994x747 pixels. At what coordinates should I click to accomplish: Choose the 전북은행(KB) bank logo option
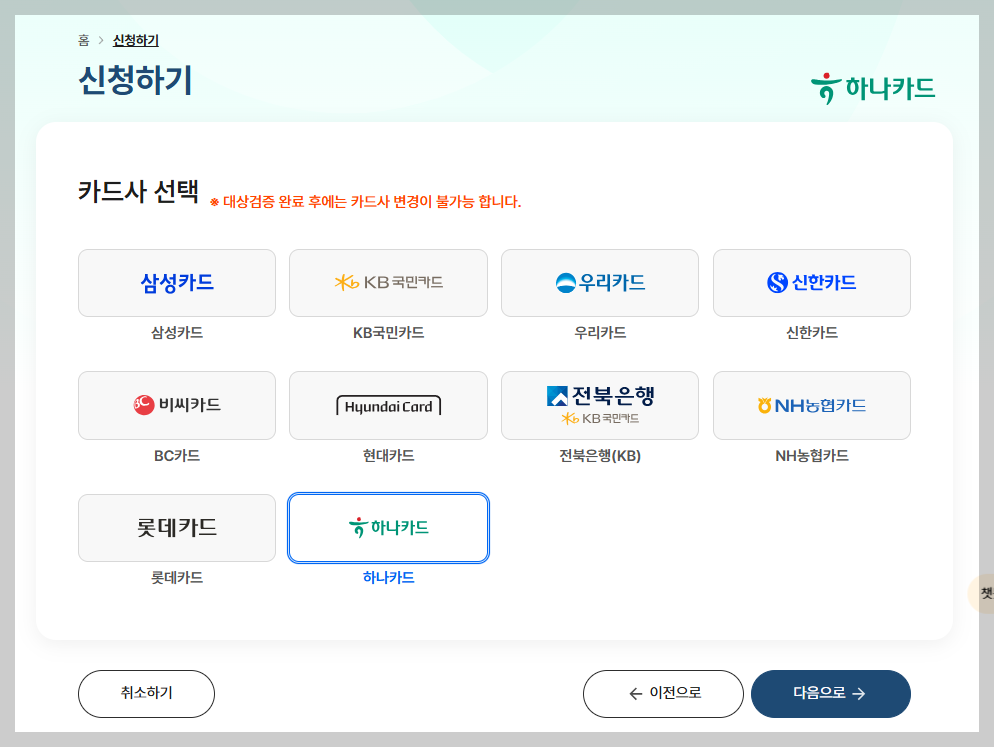(x=600, y=405)
